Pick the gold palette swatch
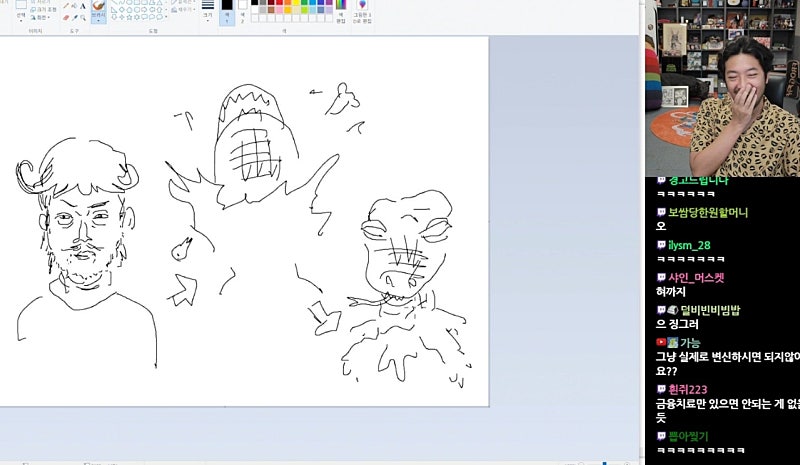 pos(287,10)
